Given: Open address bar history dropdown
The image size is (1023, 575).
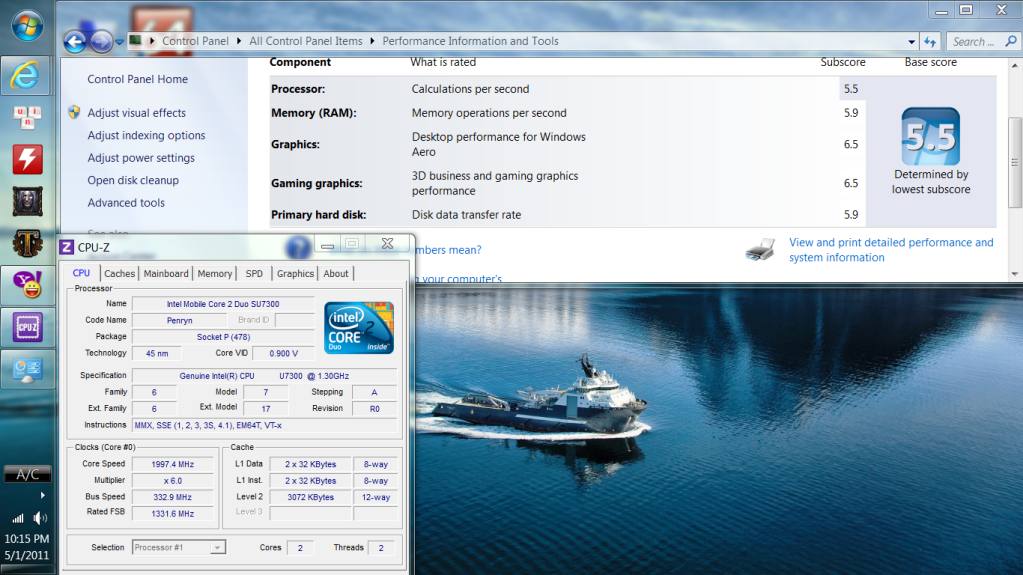Looking at the screenshot, I should [911, 42].
